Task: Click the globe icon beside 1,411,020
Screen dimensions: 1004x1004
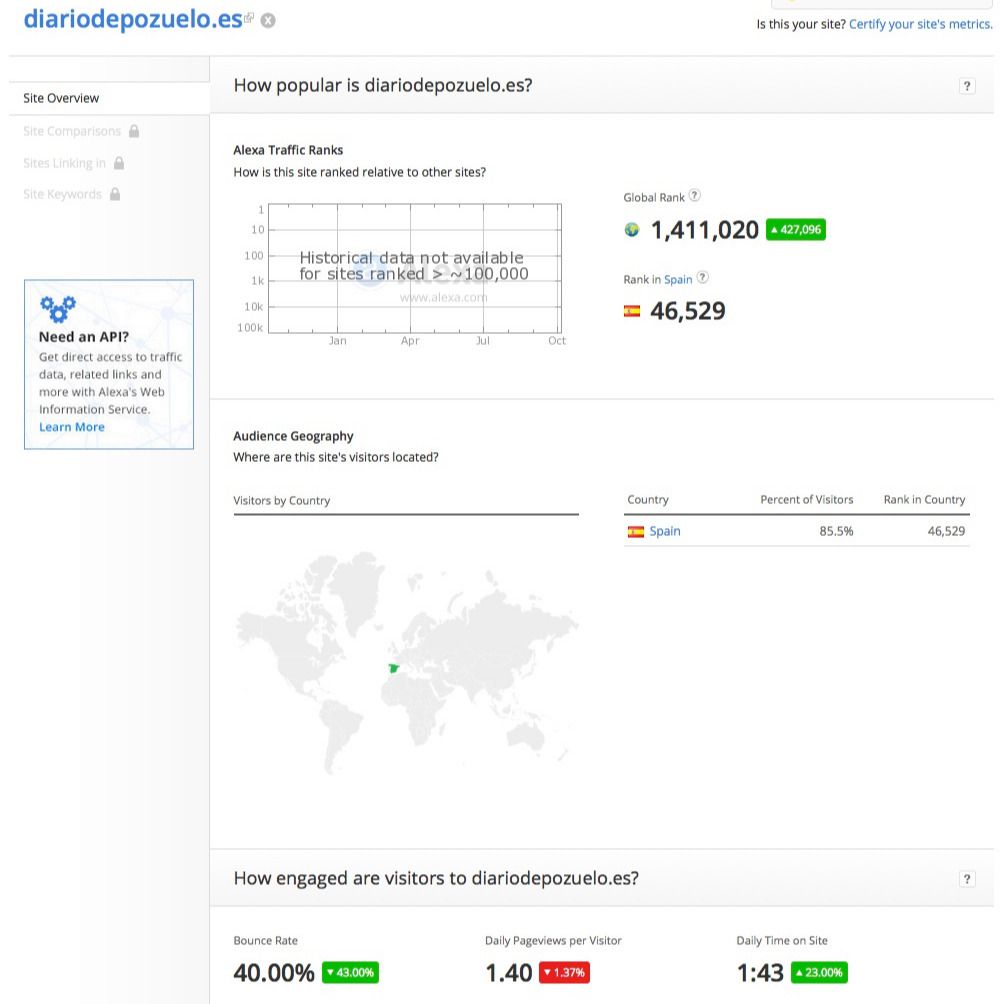Action: 632,230
